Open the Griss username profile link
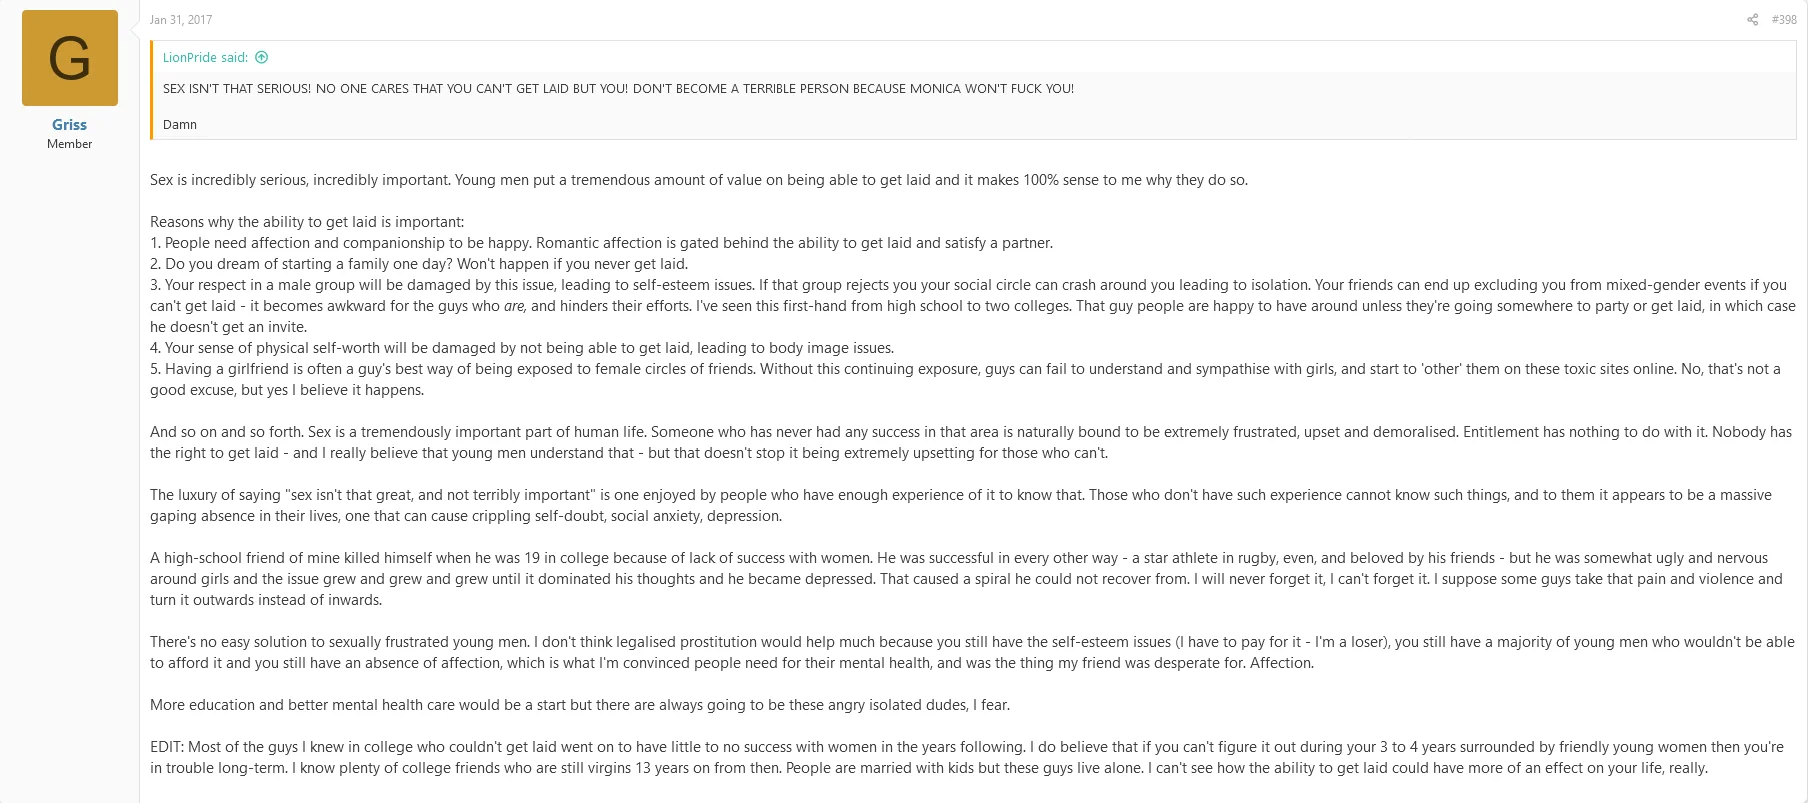 click(x=69, y=125)
